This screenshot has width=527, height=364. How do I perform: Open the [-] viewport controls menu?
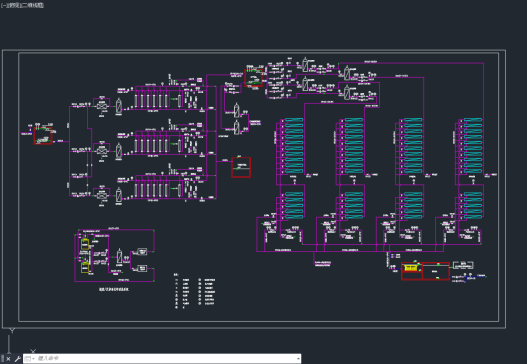3,5
